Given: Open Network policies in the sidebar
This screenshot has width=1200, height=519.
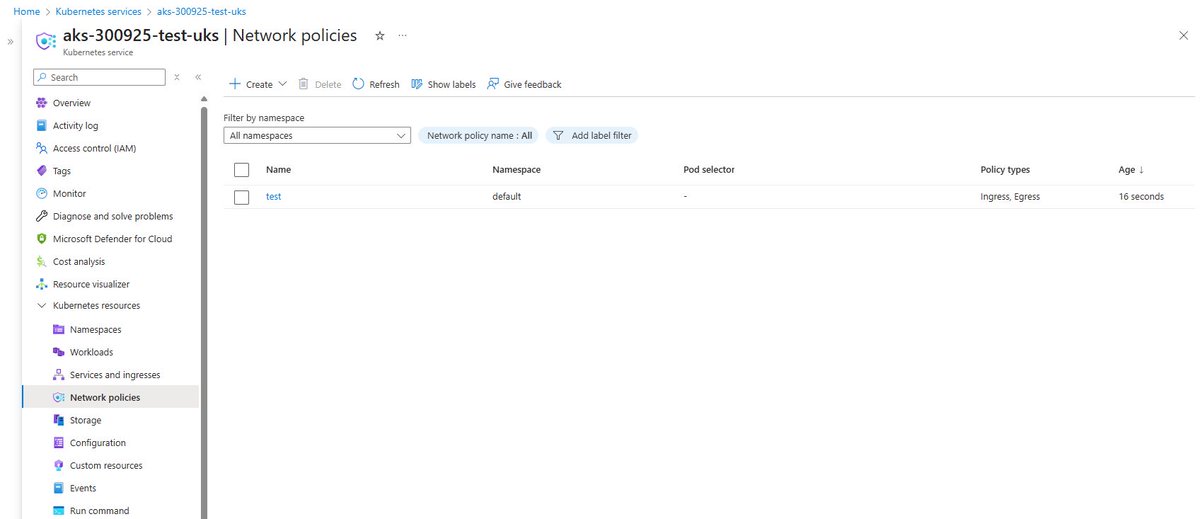Looking at the screenshot, I should pos(110,398).
